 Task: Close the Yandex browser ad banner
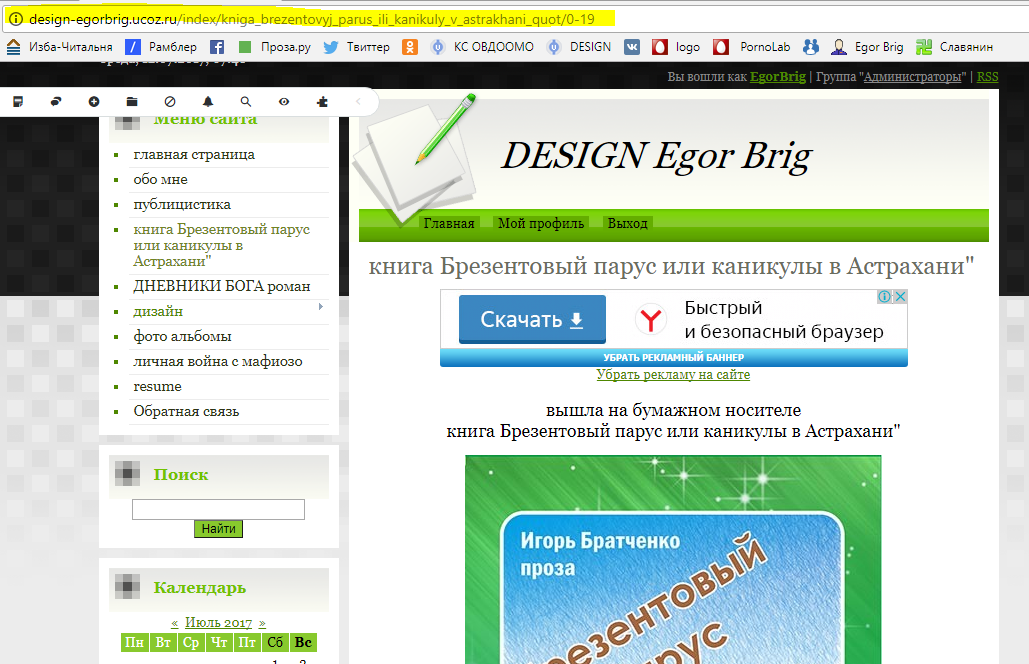tap(900, 297)
